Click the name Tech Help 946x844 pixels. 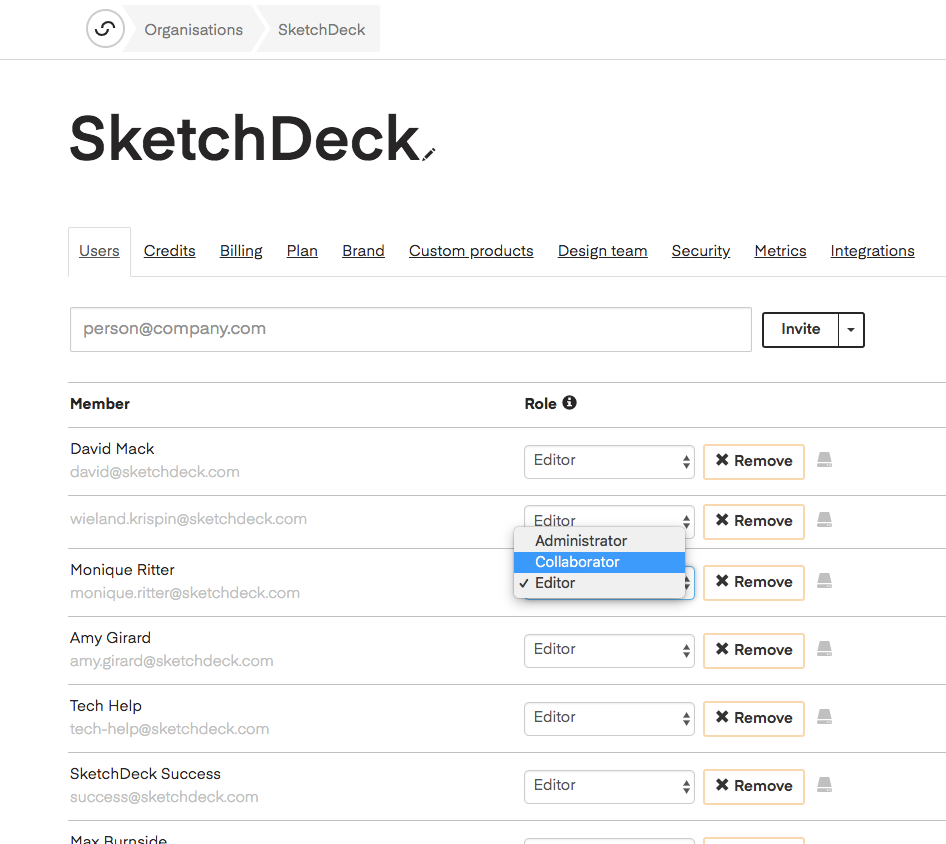coord(106,706)
